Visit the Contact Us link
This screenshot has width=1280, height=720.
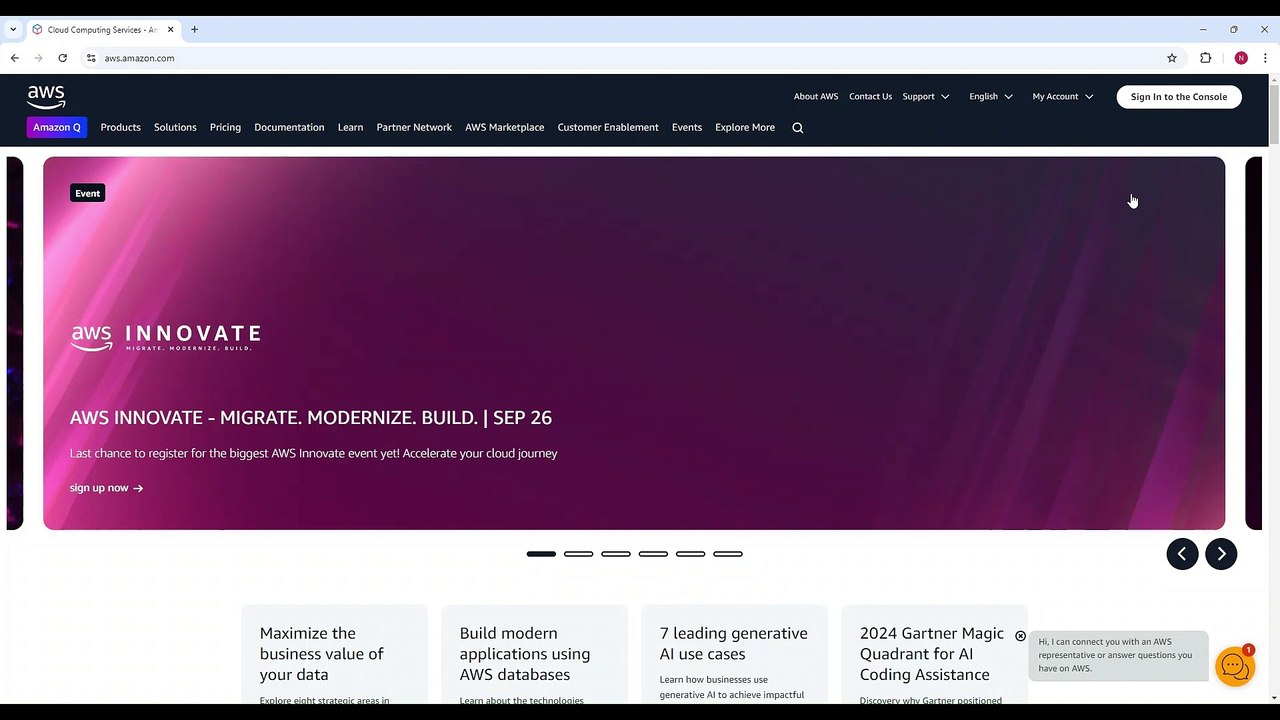870,97
